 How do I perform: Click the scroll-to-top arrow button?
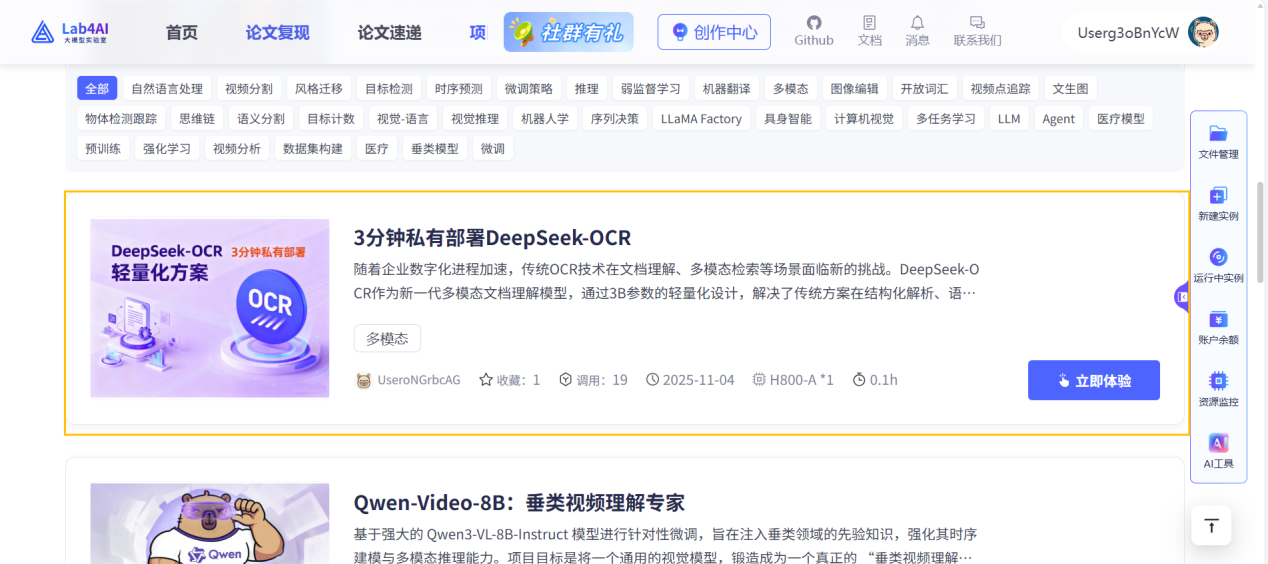pyautogui.click(x=1211, y=525)
